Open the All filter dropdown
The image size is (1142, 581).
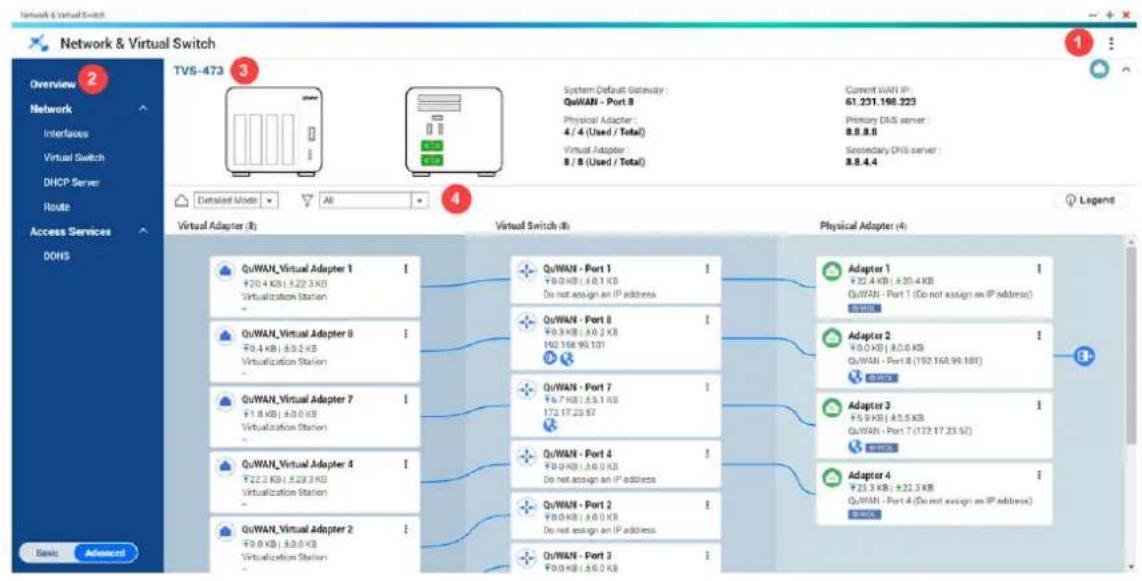click(373, 199)
